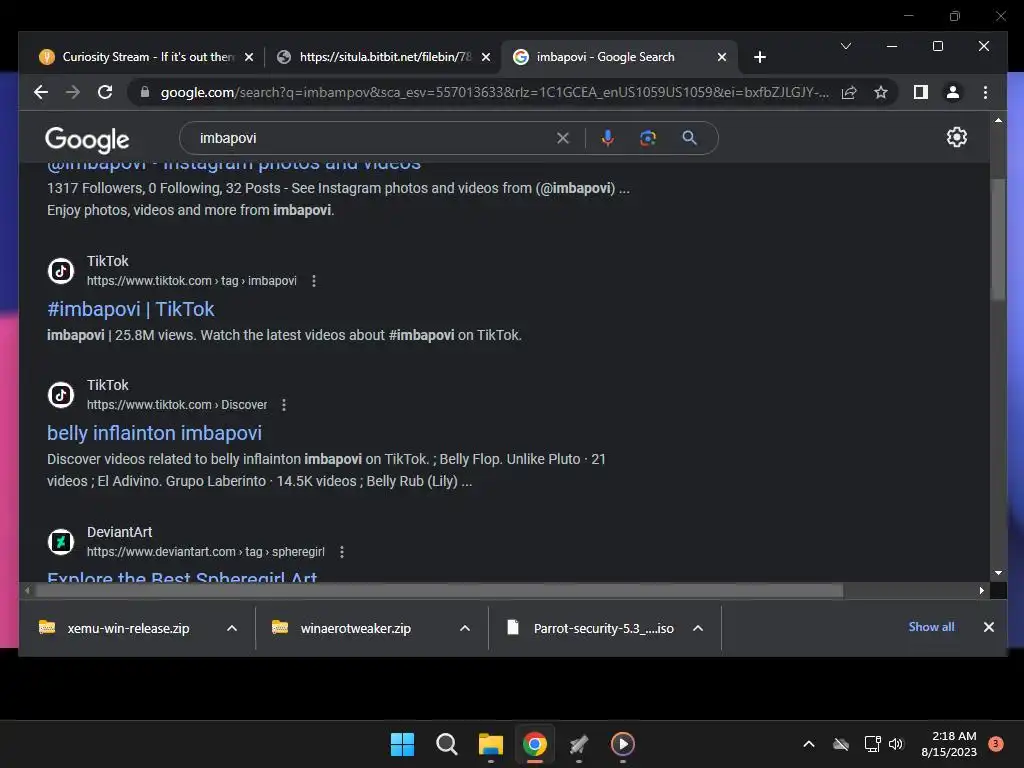Click the vertical scrollbar thumb
Viewport: 1024px width, 768px height.
[997, 239]
